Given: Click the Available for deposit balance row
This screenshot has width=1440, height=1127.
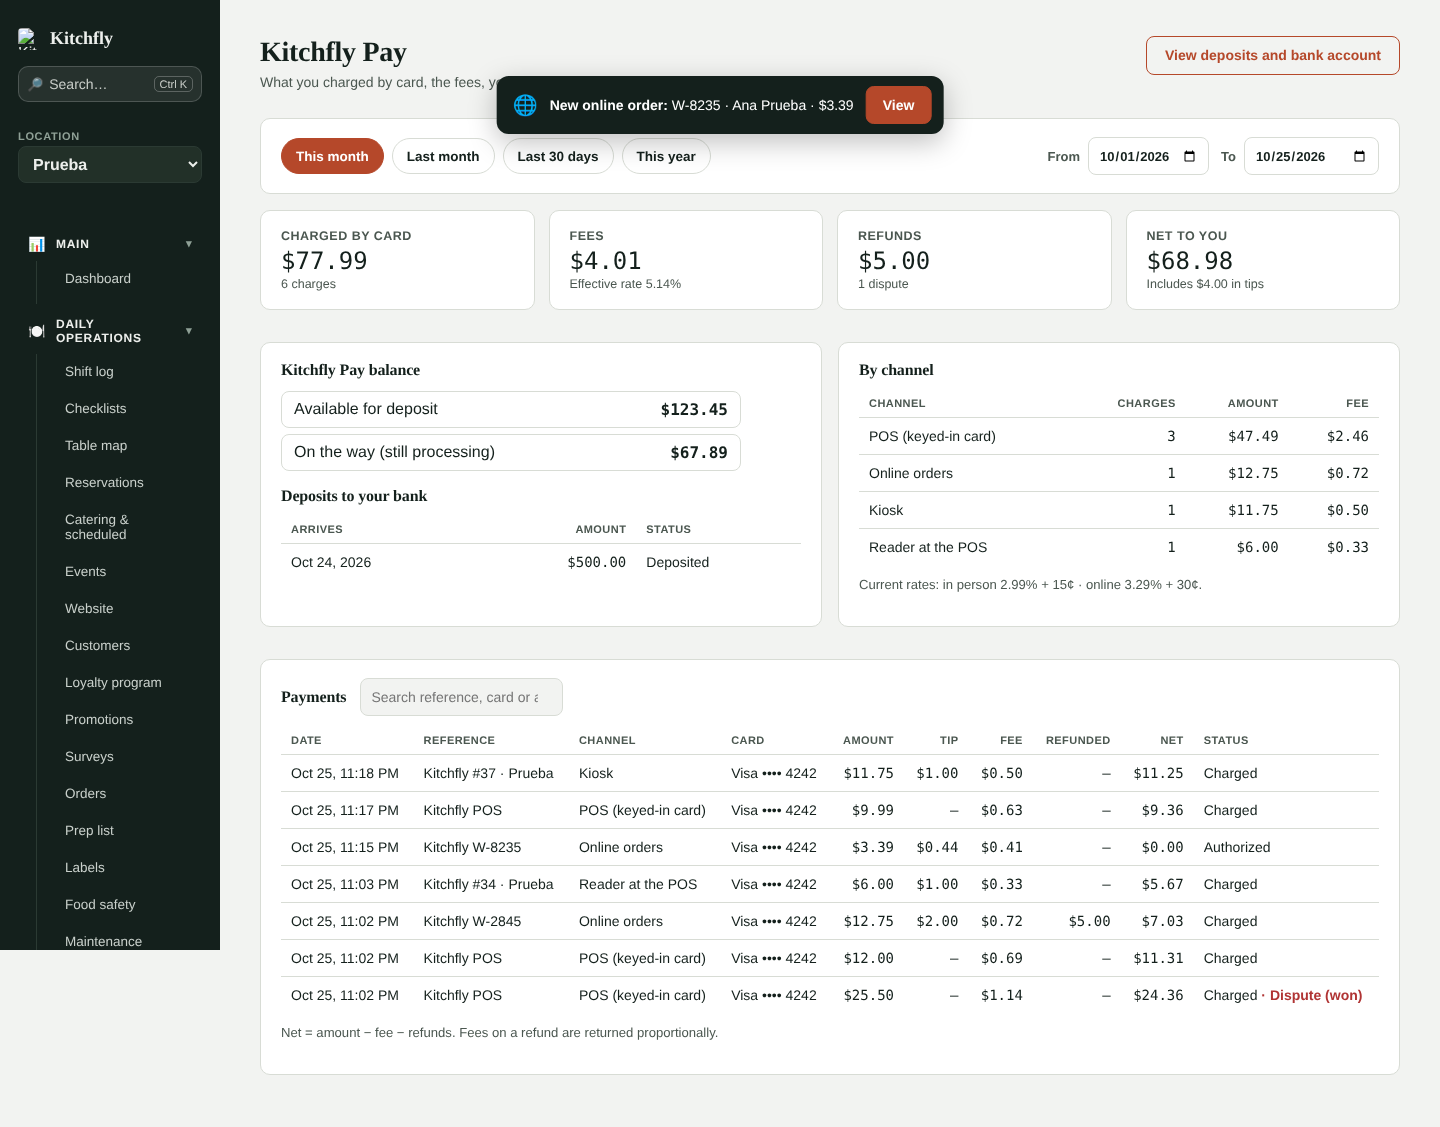Looking at the screenshot, I should coord(511,409).
